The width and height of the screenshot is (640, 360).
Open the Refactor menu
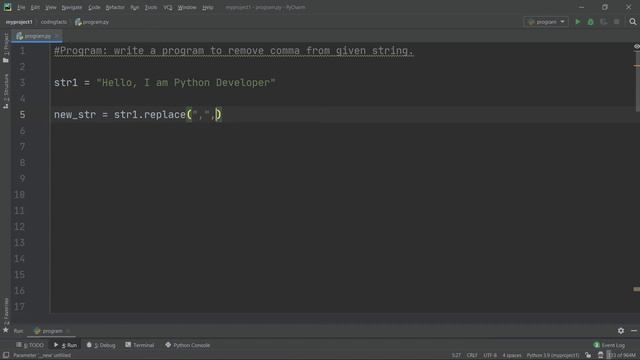[x=115, y=7]
